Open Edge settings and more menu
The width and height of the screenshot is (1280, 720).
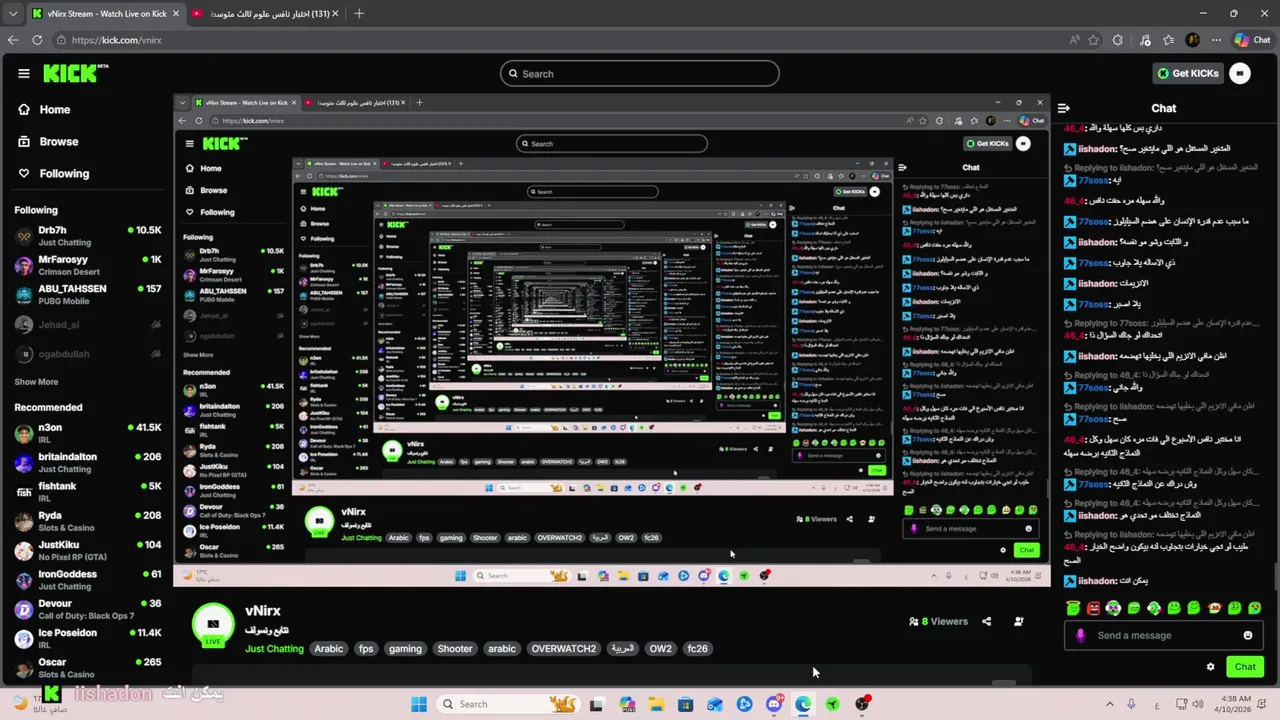point(1217,40)
